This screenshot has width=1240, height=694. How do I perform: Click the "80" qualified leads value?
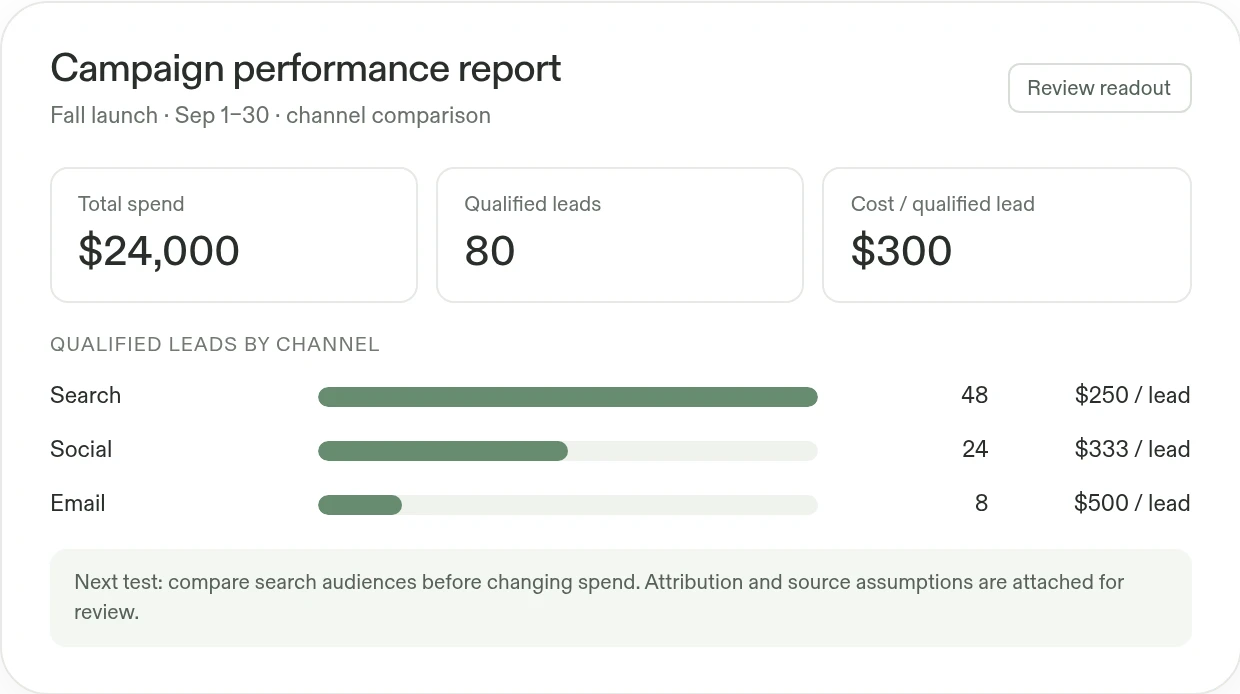tap(490, 251)
